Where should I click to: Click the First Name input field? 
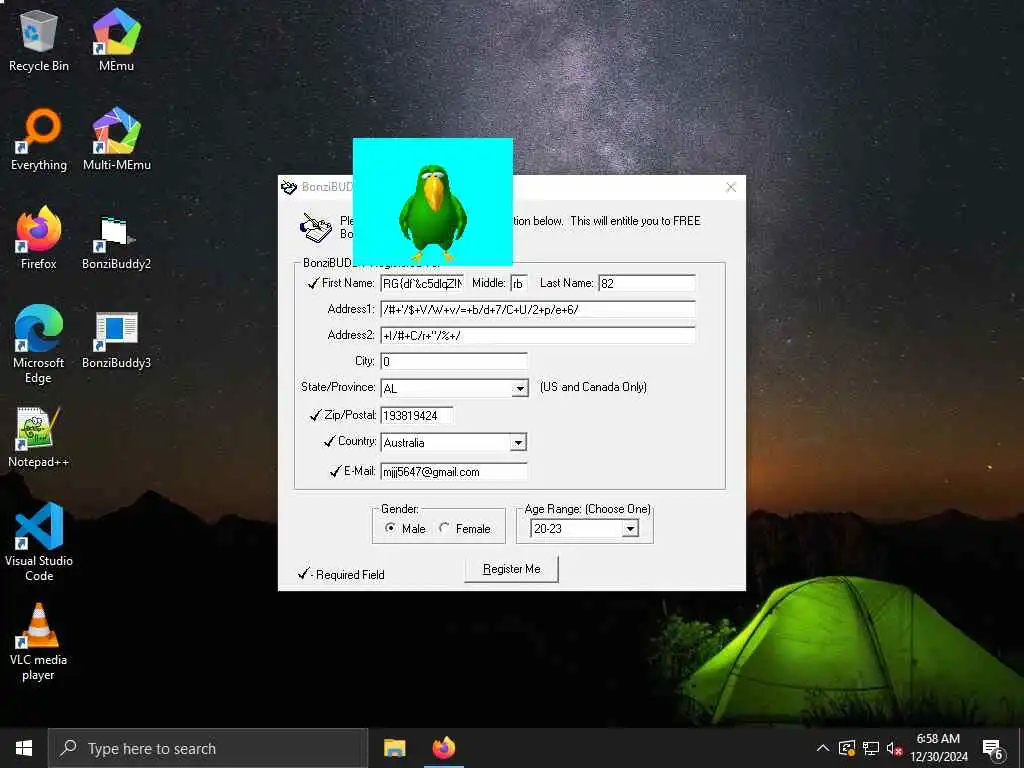click(423, 283)
